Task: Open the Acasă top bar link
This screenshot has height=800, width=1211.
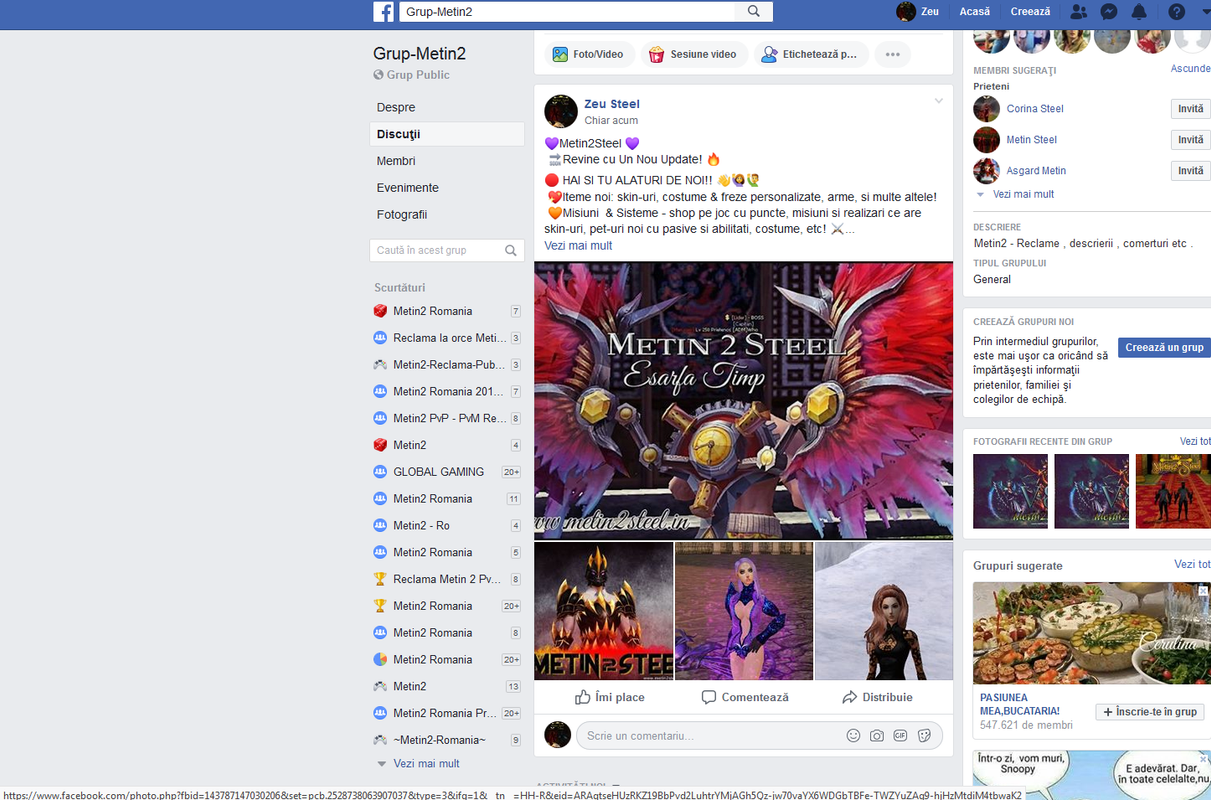Action: 974,12
